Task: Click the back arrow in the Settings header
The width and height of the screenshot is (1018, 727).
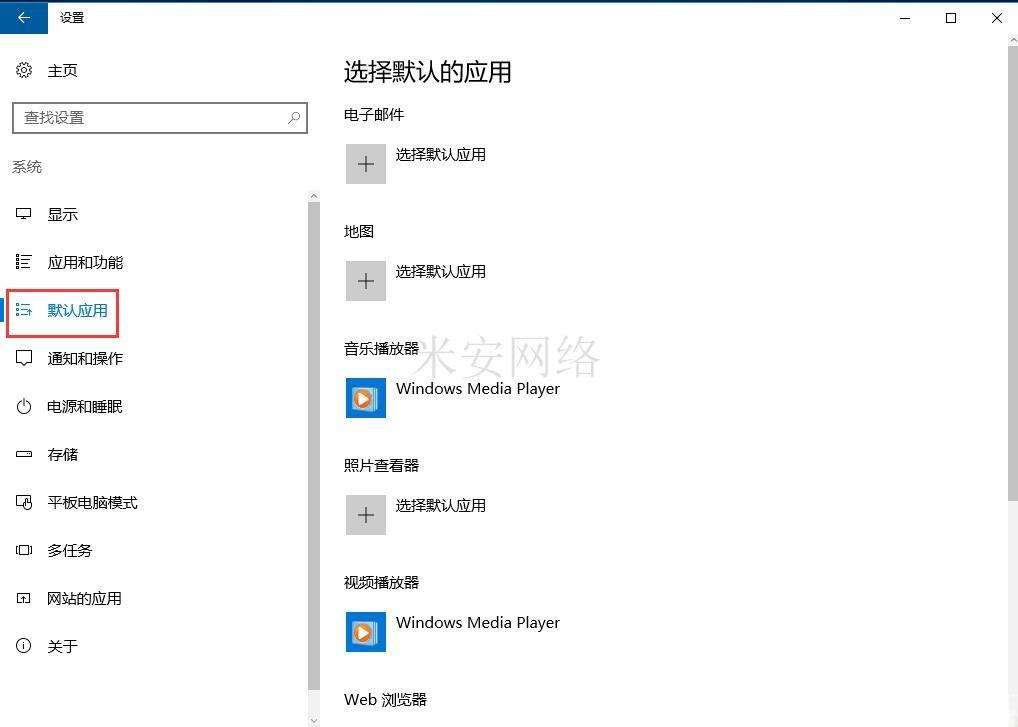Action: pos(23,18)
